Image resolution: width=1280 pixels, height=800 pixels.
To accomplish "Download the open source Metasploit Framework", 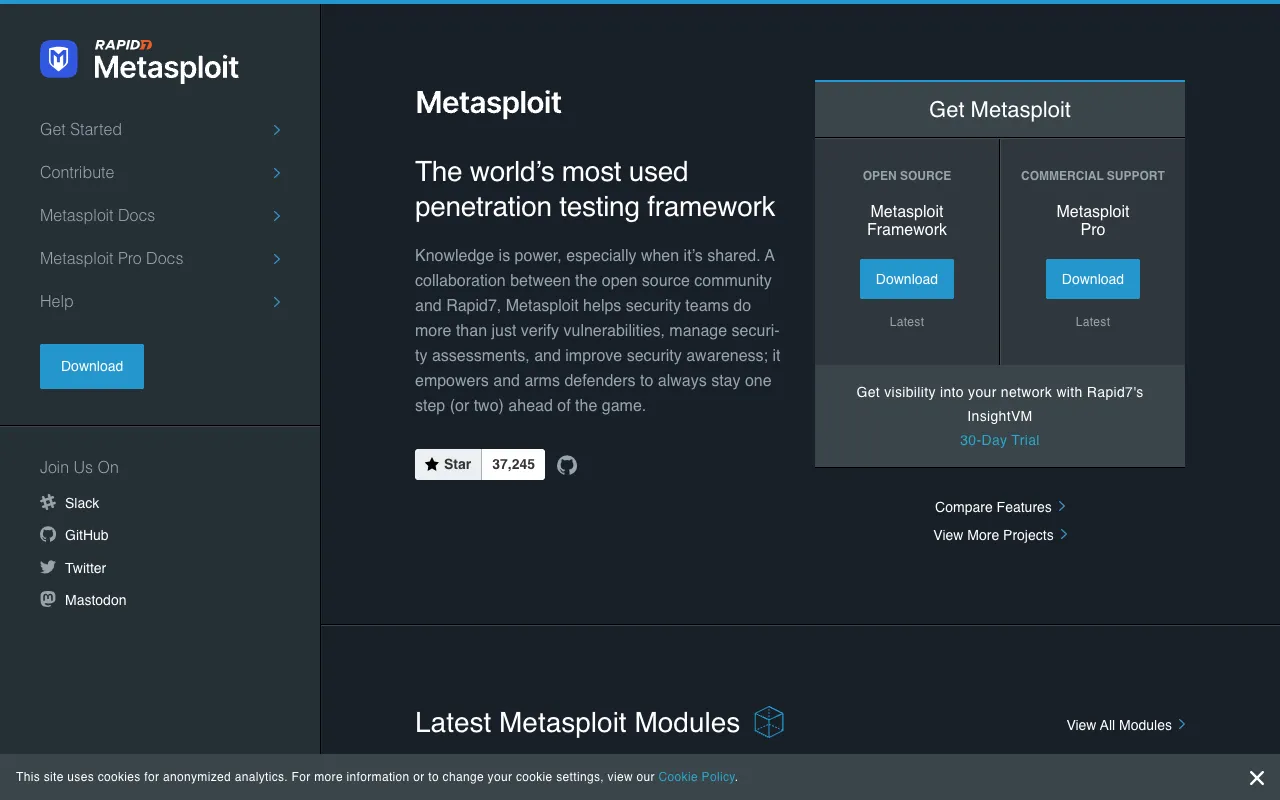I will click(x=906, y=279).
